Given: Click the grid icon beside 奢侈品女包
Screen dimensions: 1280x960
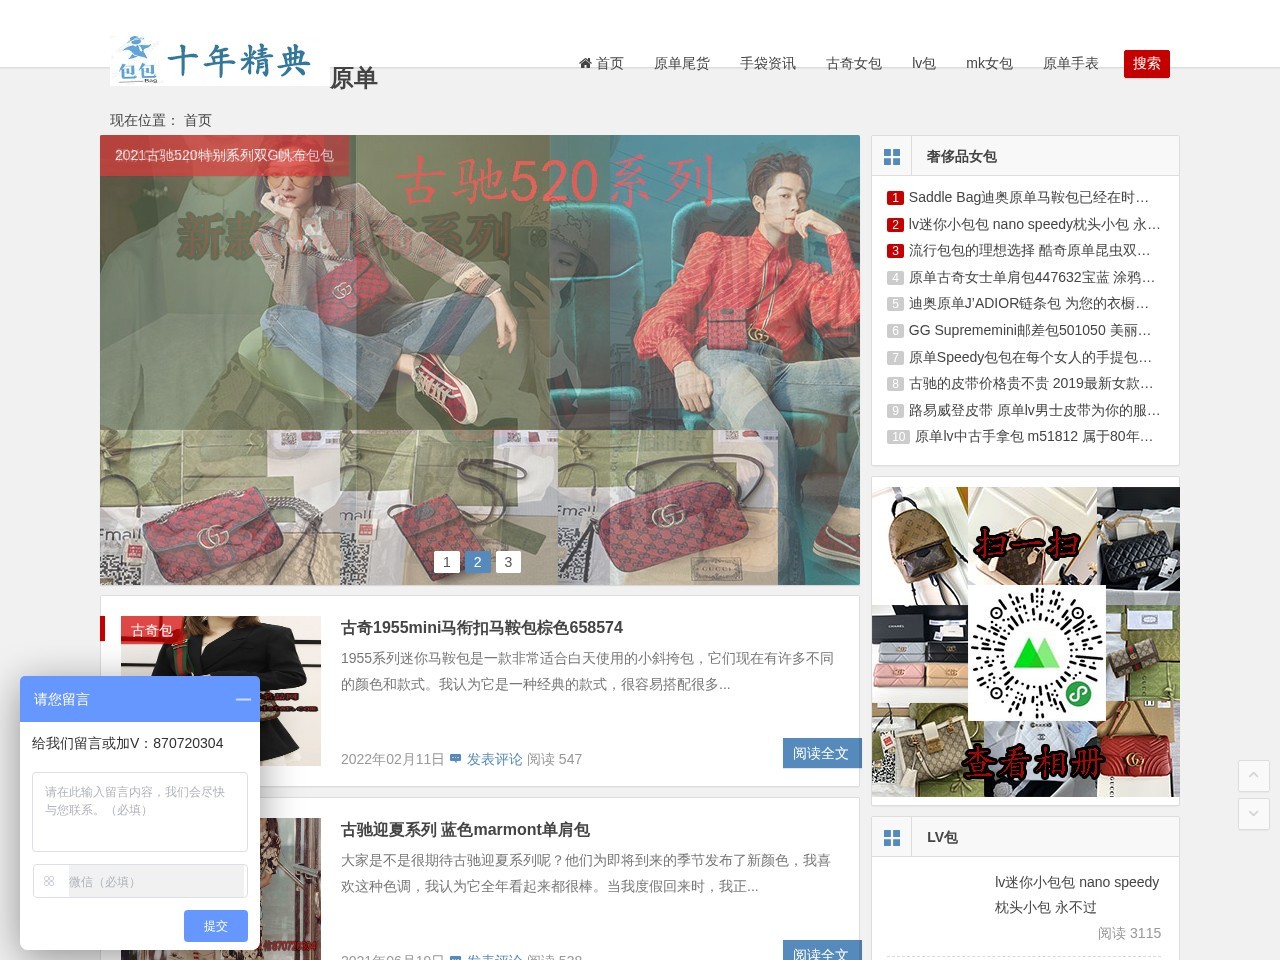Looking at the screenshot, I should pyautogui.click(x=892, y=157).
